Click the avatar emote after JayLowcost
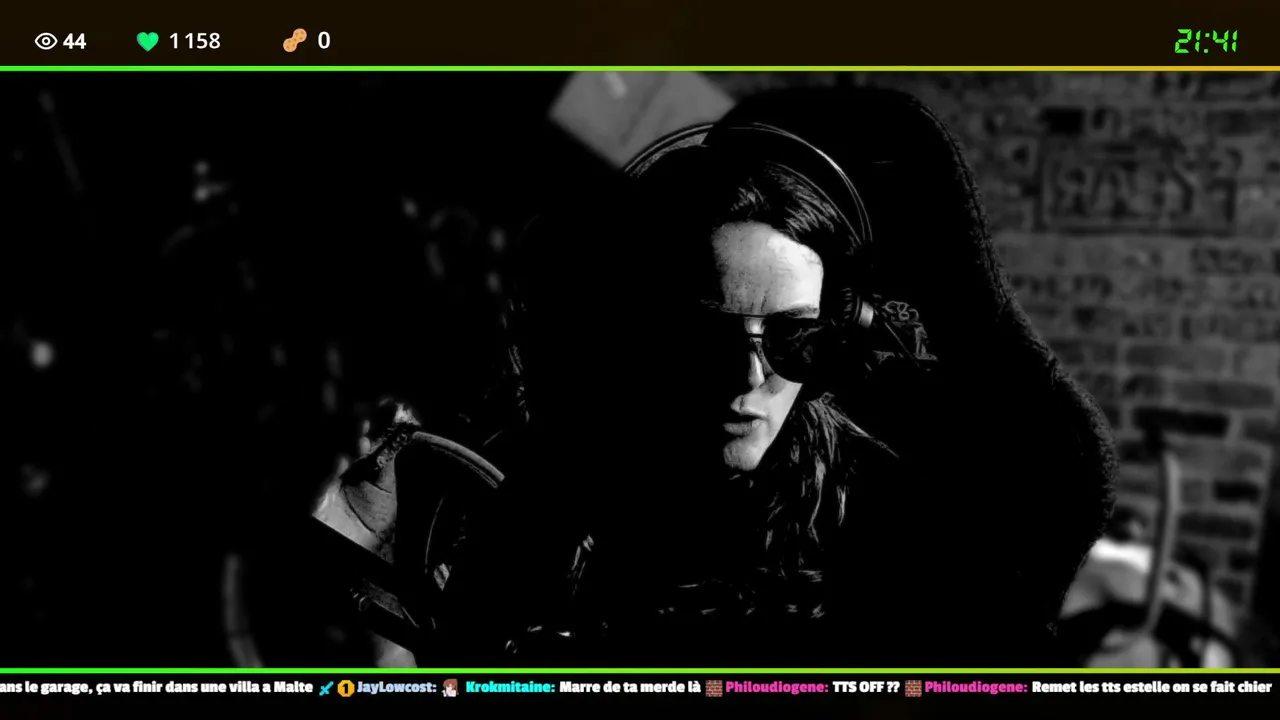 [450, 688]
